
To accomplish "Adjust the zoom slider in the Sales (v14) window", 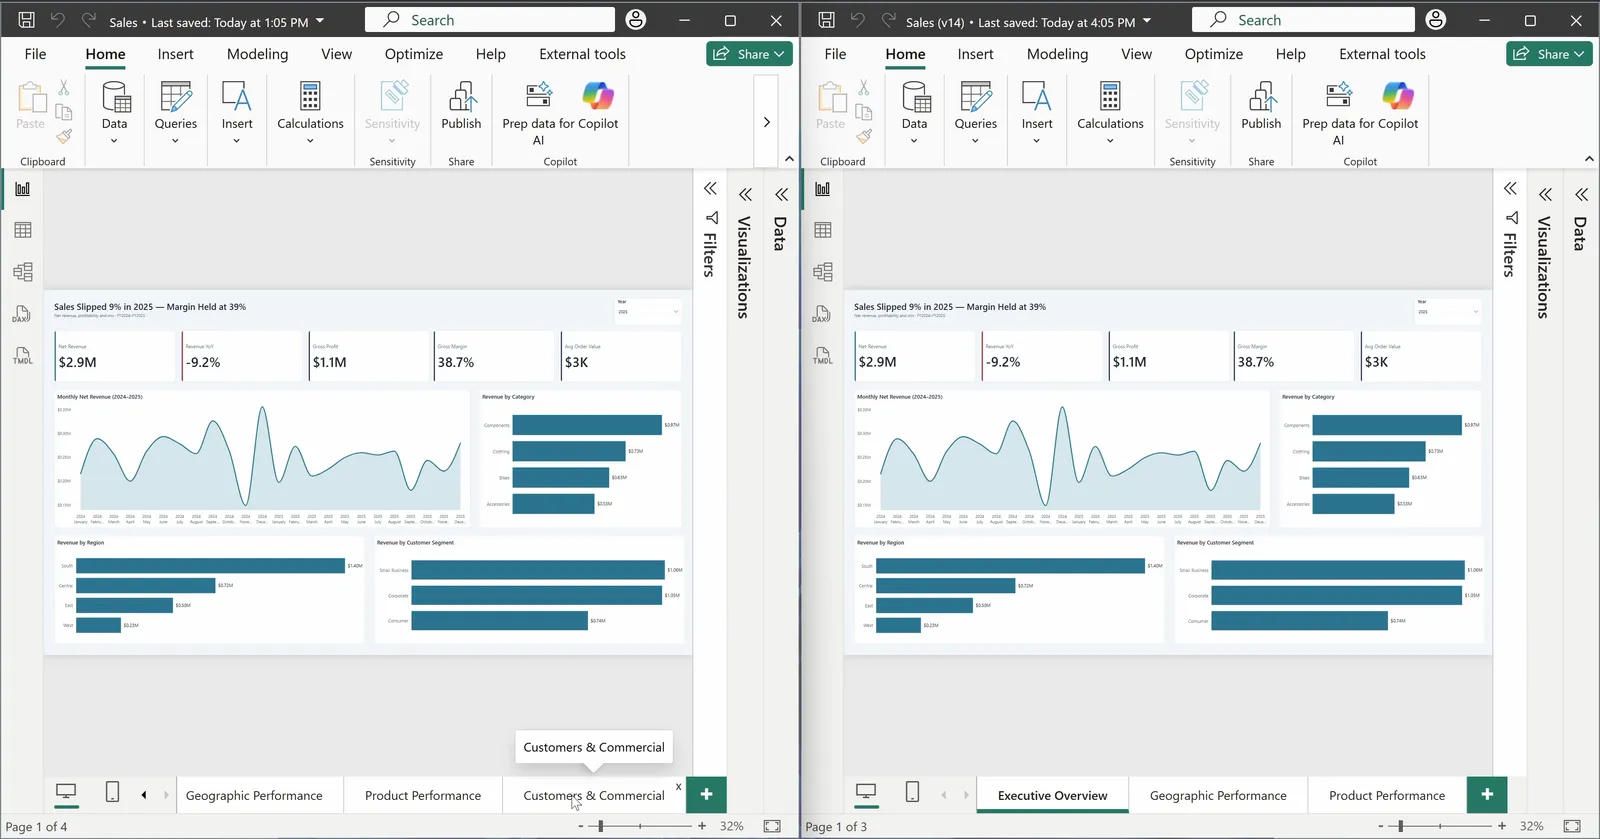I will (1401, 826).
